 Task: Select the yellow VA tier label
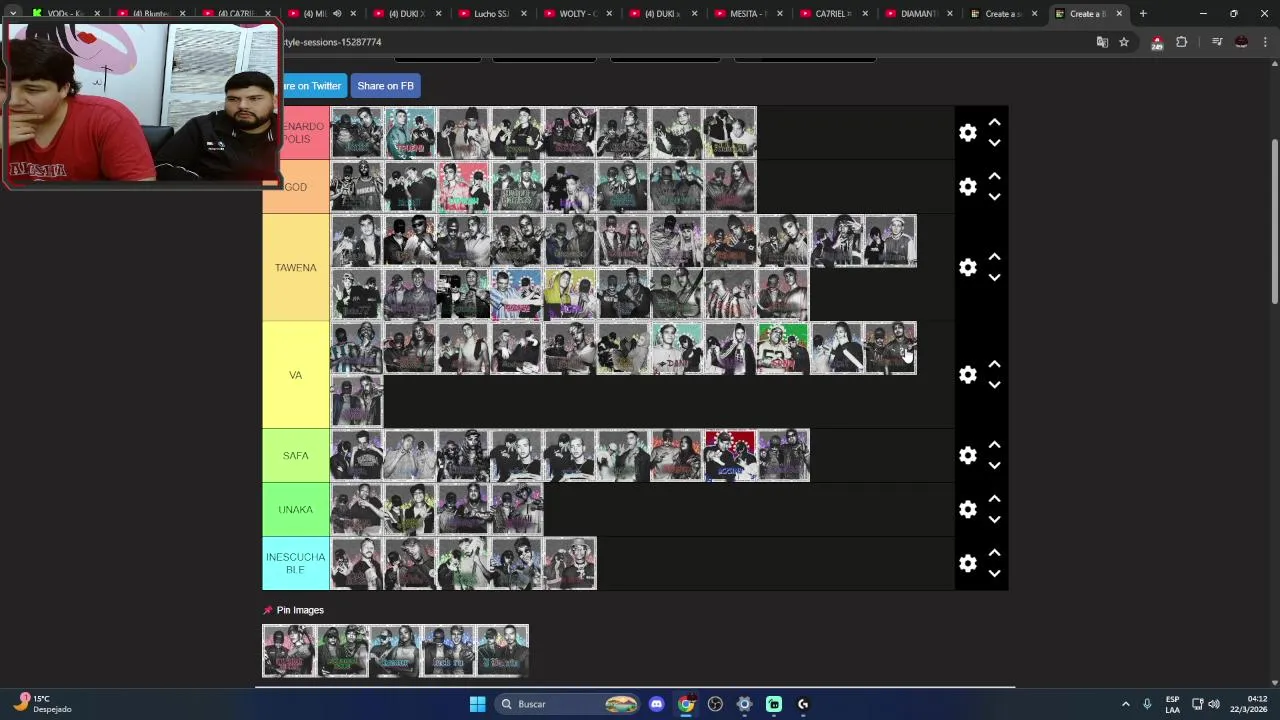coord(296,374)
